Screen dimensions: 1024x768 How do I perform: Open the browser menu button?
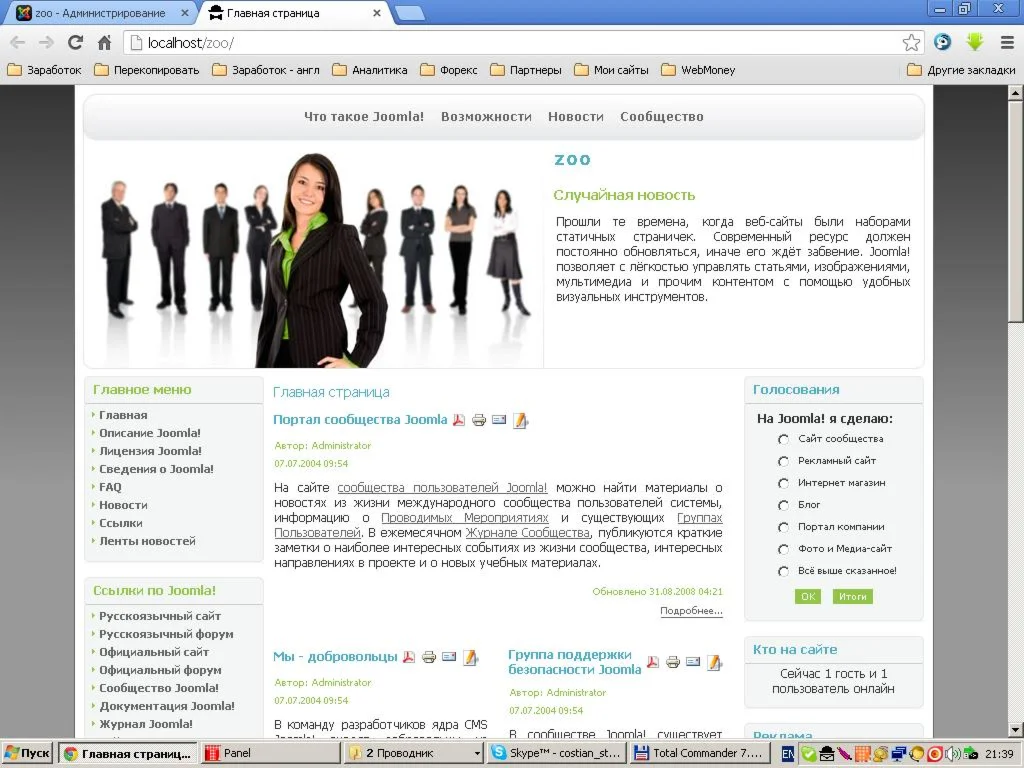click(1006, 43)
